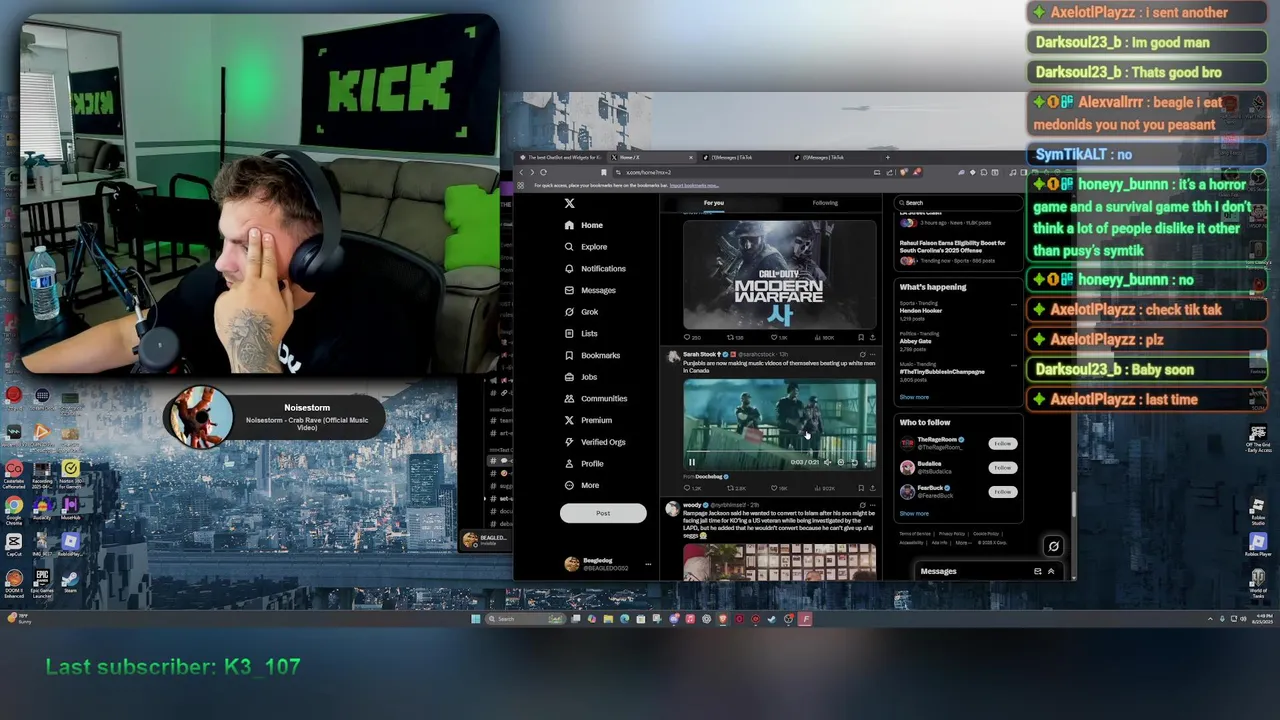Open Jobs in the X sidebar
This screenshot has width=1280, height=720.
(x=580, y=377)
